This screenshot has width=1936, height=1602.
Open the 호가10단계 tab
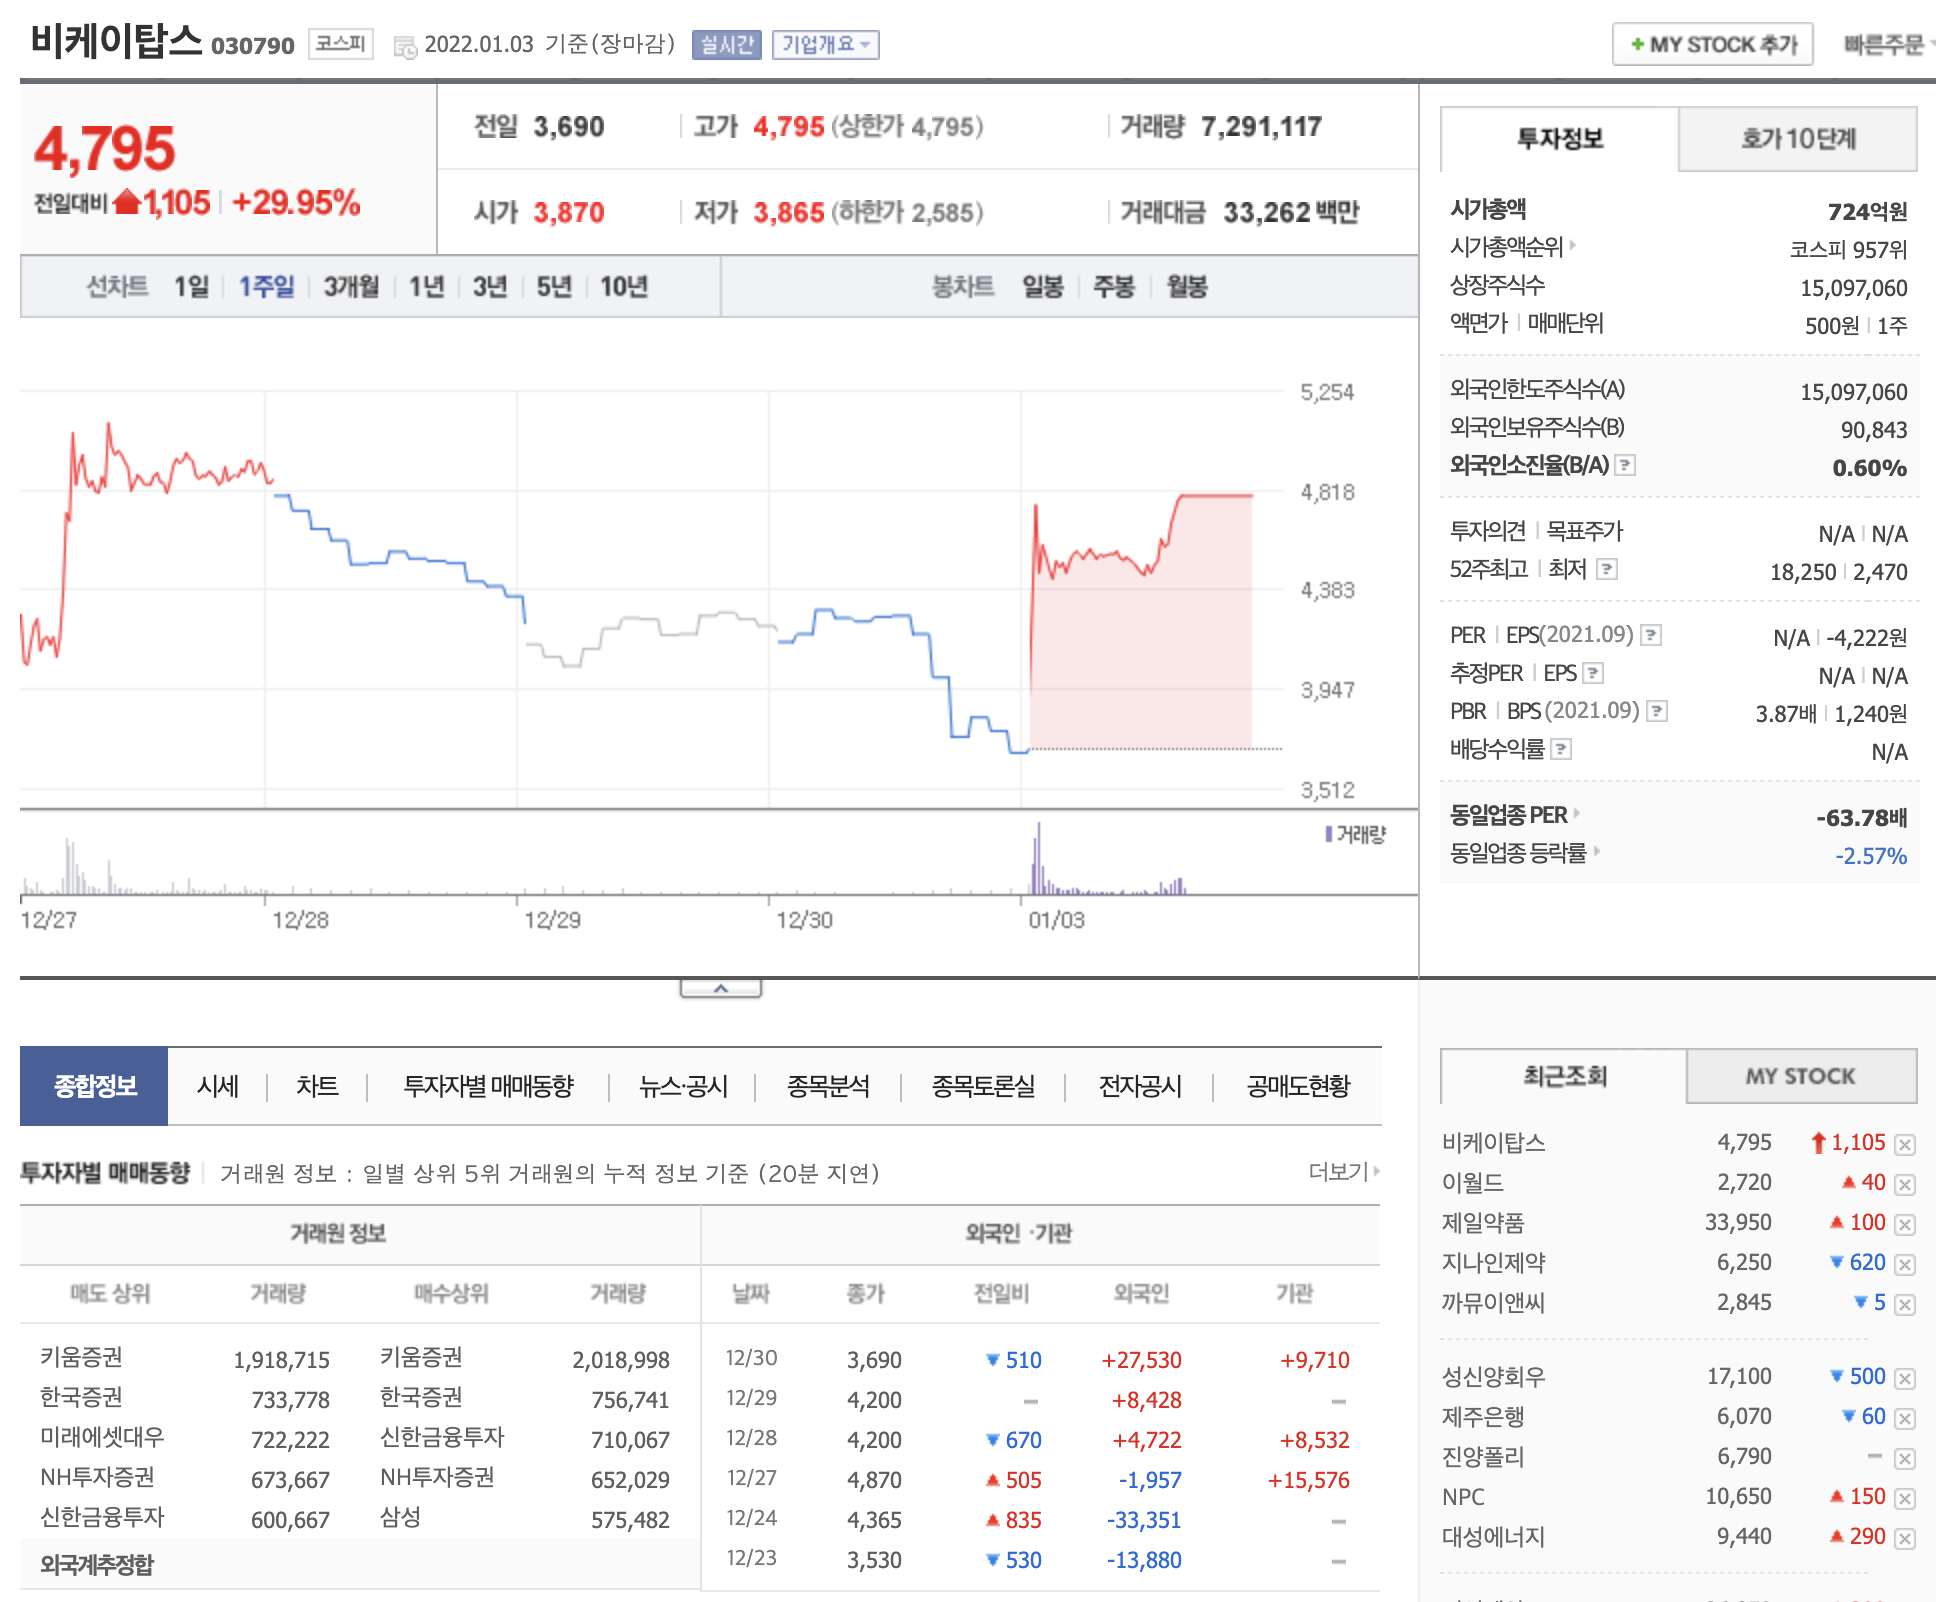1797,139
